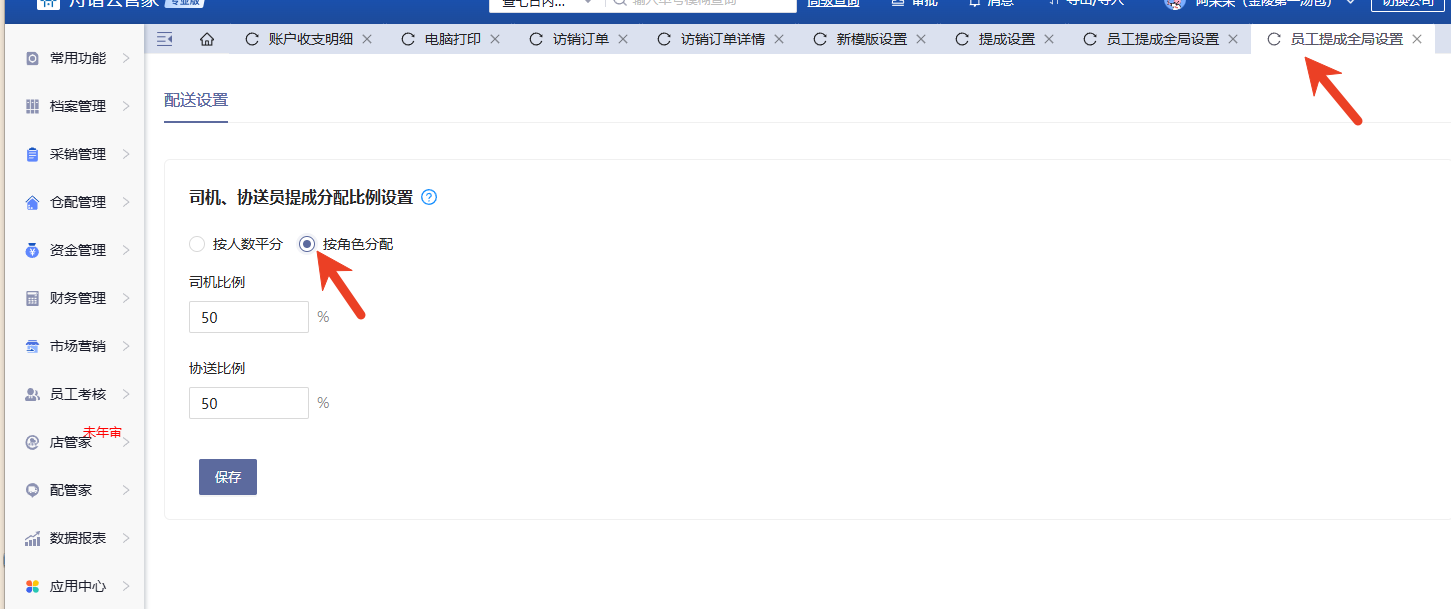
Task: Click the refresh icon on the 账户收支明细 tab
Action: [252, 39]
